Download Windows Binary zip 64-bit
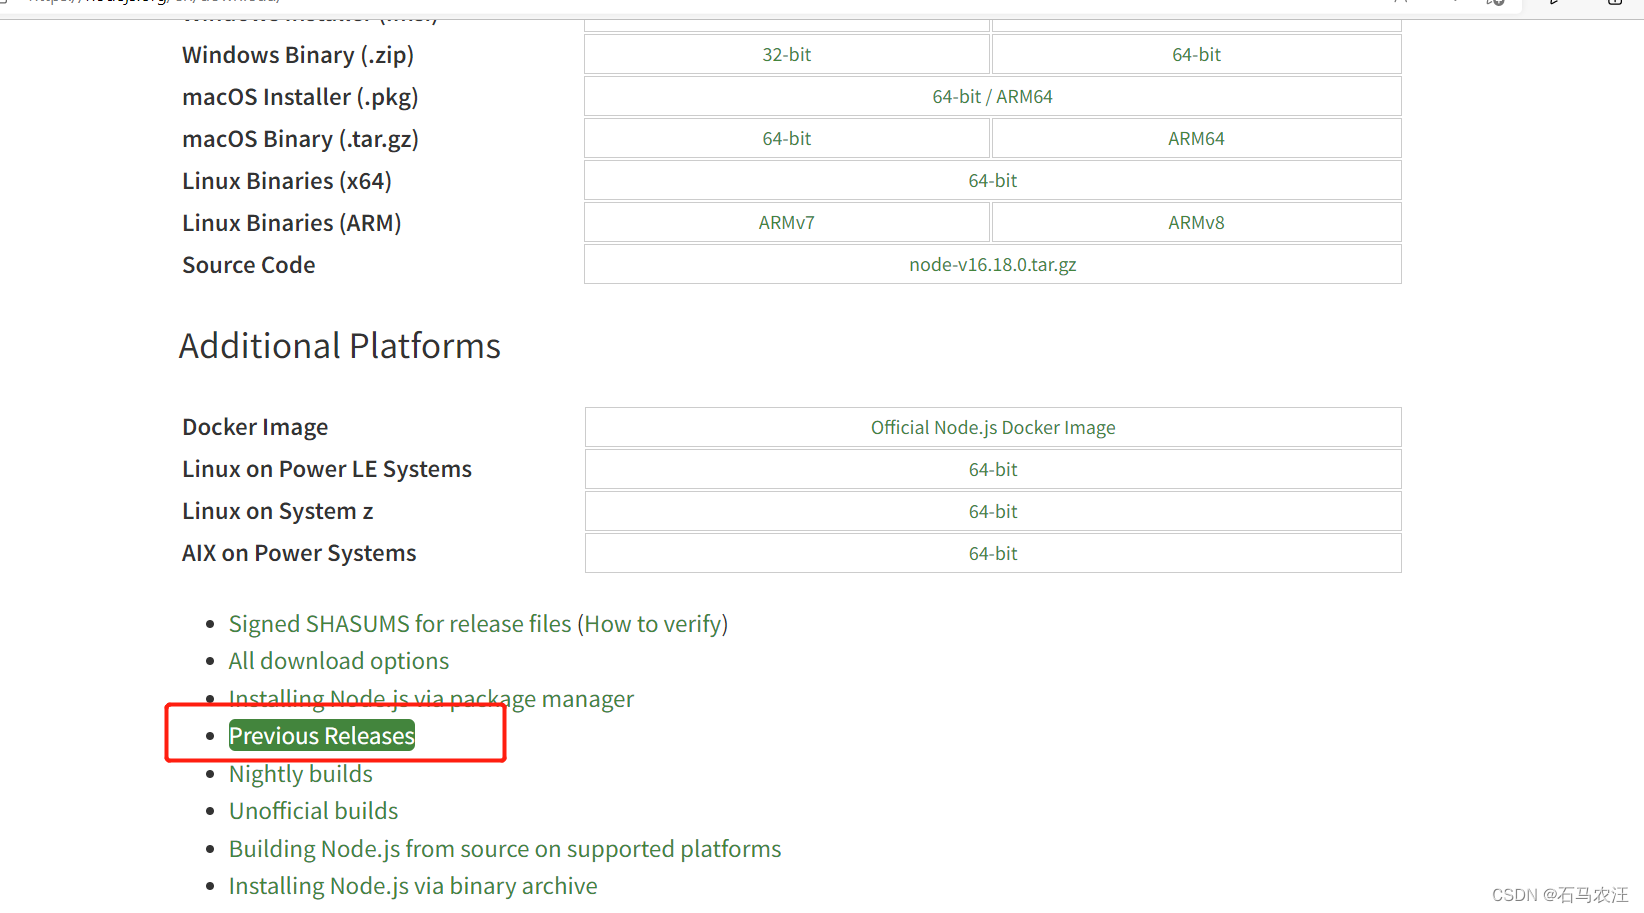1644x913 pixels. 1196,55
